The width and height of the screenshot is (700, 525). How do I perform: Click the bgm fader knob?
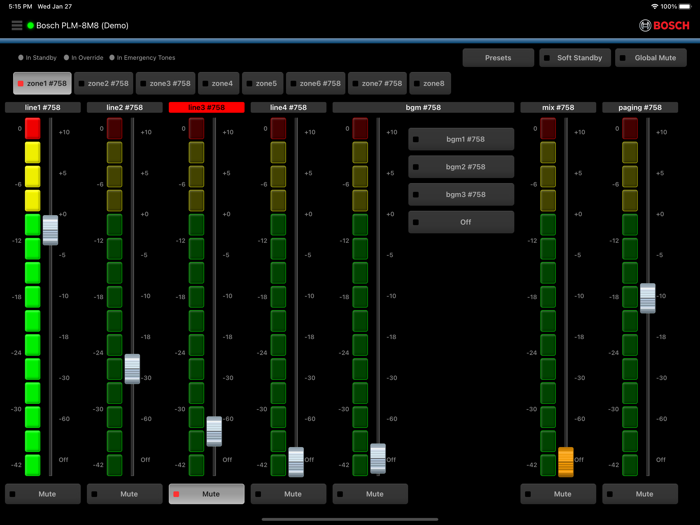[x=378, y=458]
